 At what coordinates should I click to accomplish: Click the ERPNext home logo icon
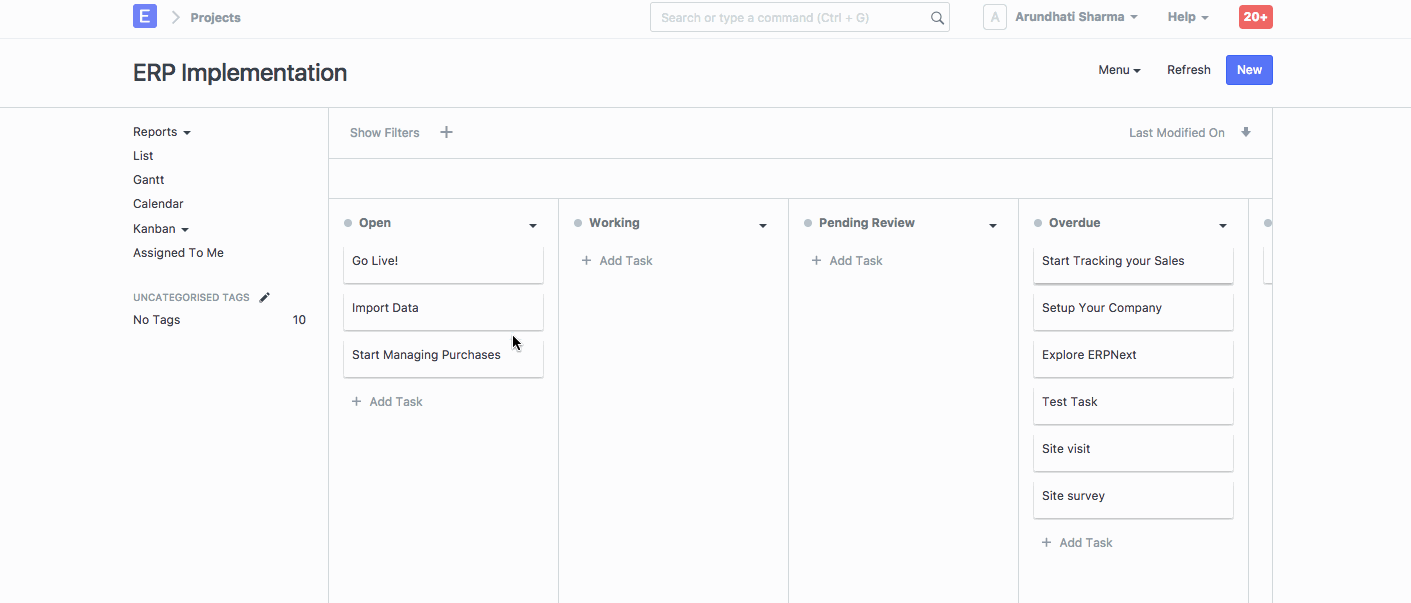[x=145, y=17]
